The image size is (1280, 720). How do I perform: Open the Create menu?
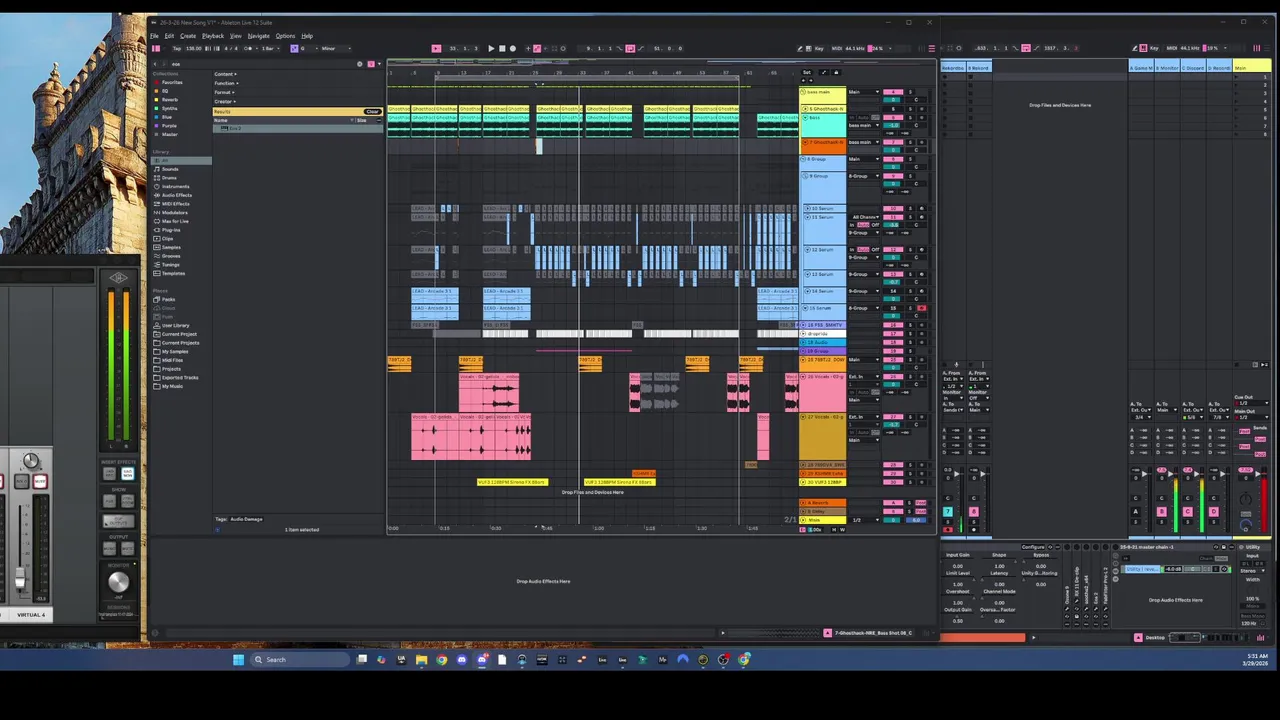pyautogui.click(x=188, y=36)
